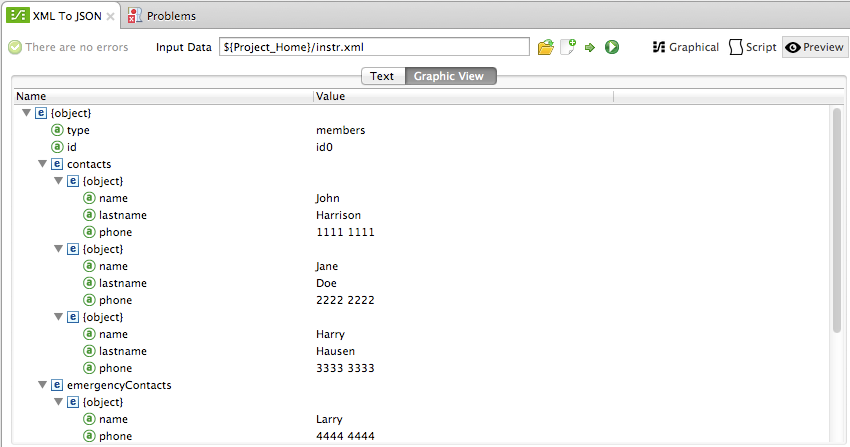Click the value Harrison
The width and height of the screenshot is (850, 447).
[x=338, y=215]
